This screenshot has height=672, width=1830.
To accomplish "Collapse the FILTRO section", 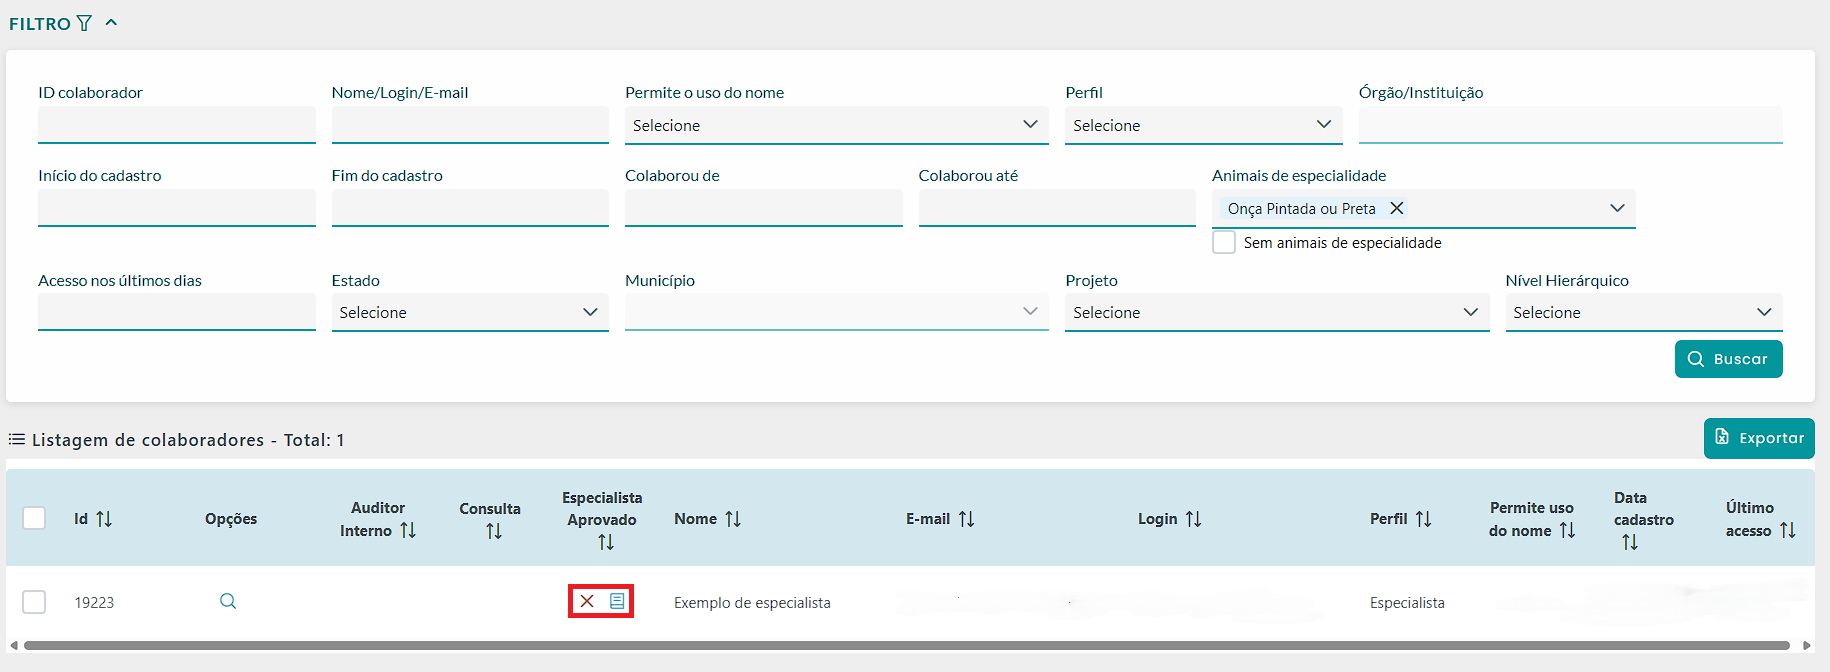I will tap(111, 23).
